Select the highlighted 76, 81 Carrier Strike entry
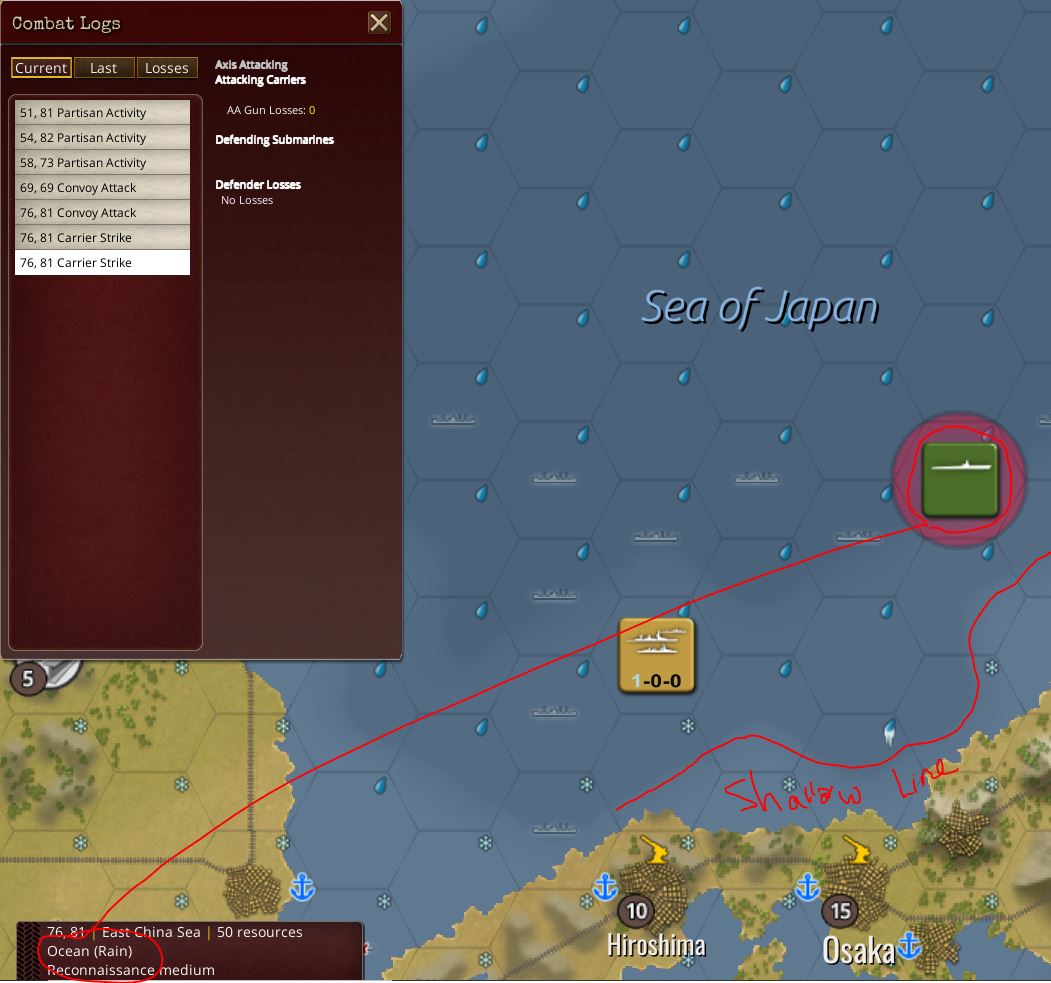 pos(103,263)
